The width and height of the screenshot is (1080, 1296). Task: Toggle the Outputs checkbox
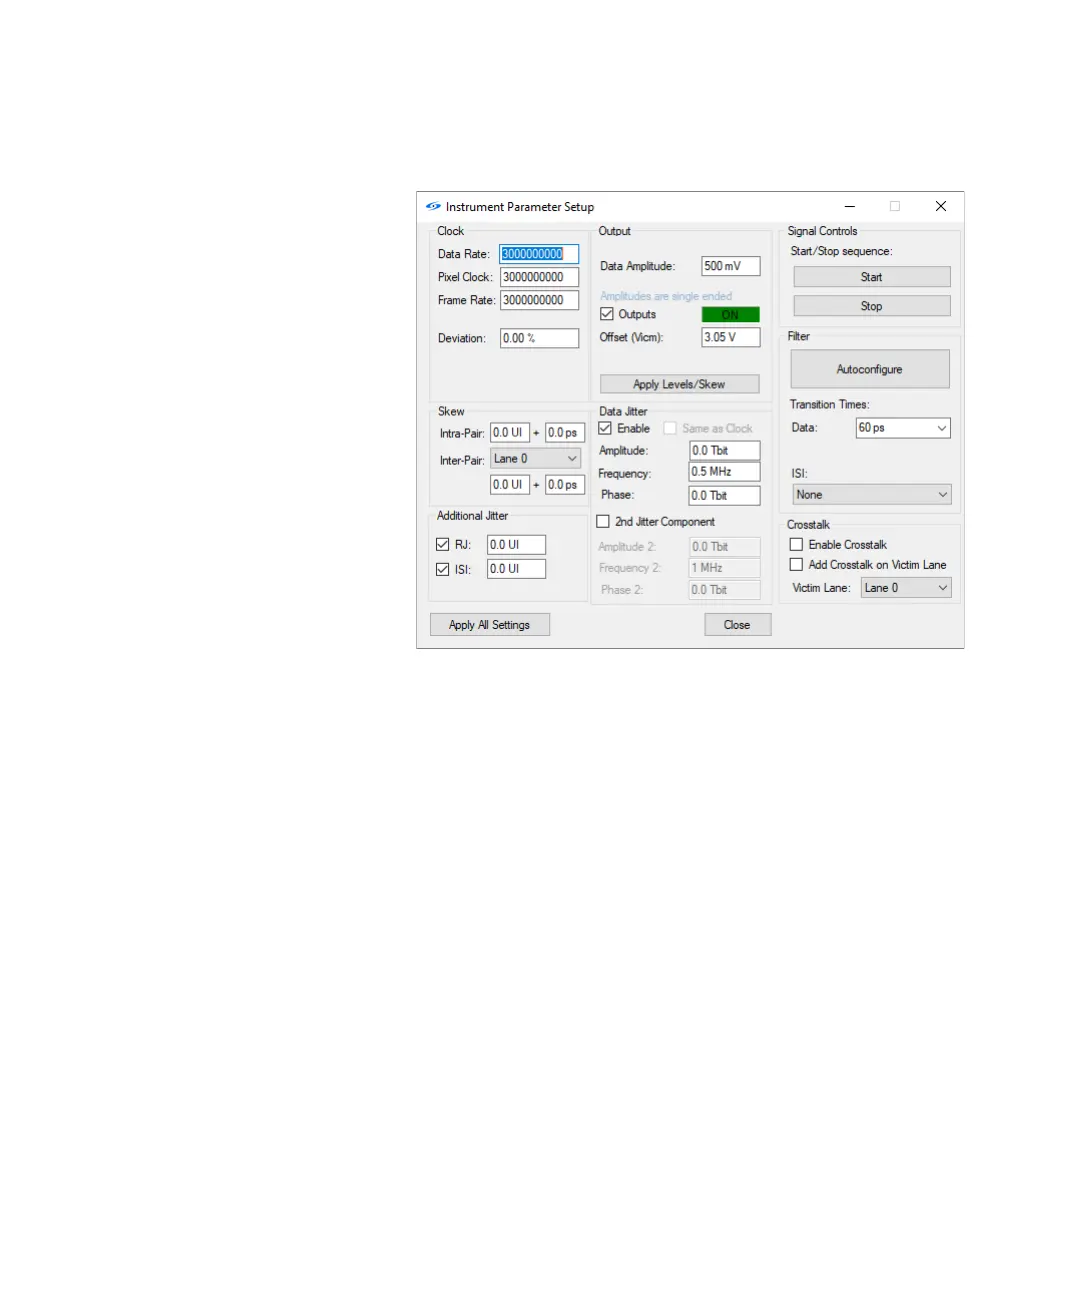click(x=606, y=314)
